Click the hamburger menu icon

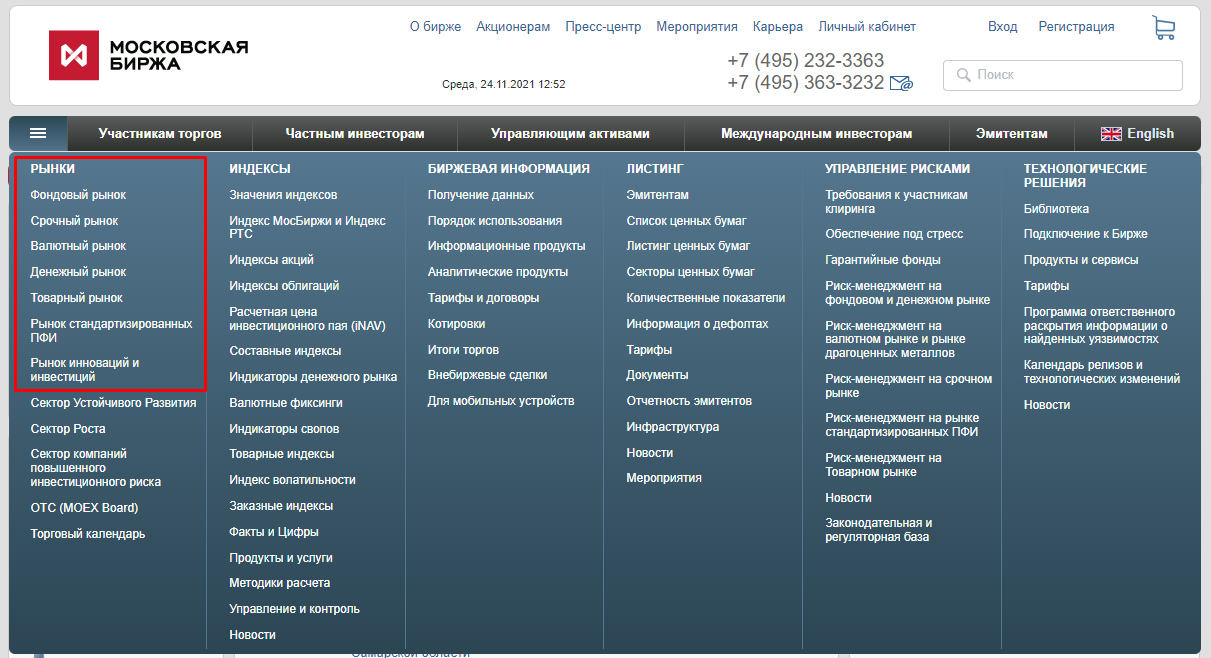38,133
